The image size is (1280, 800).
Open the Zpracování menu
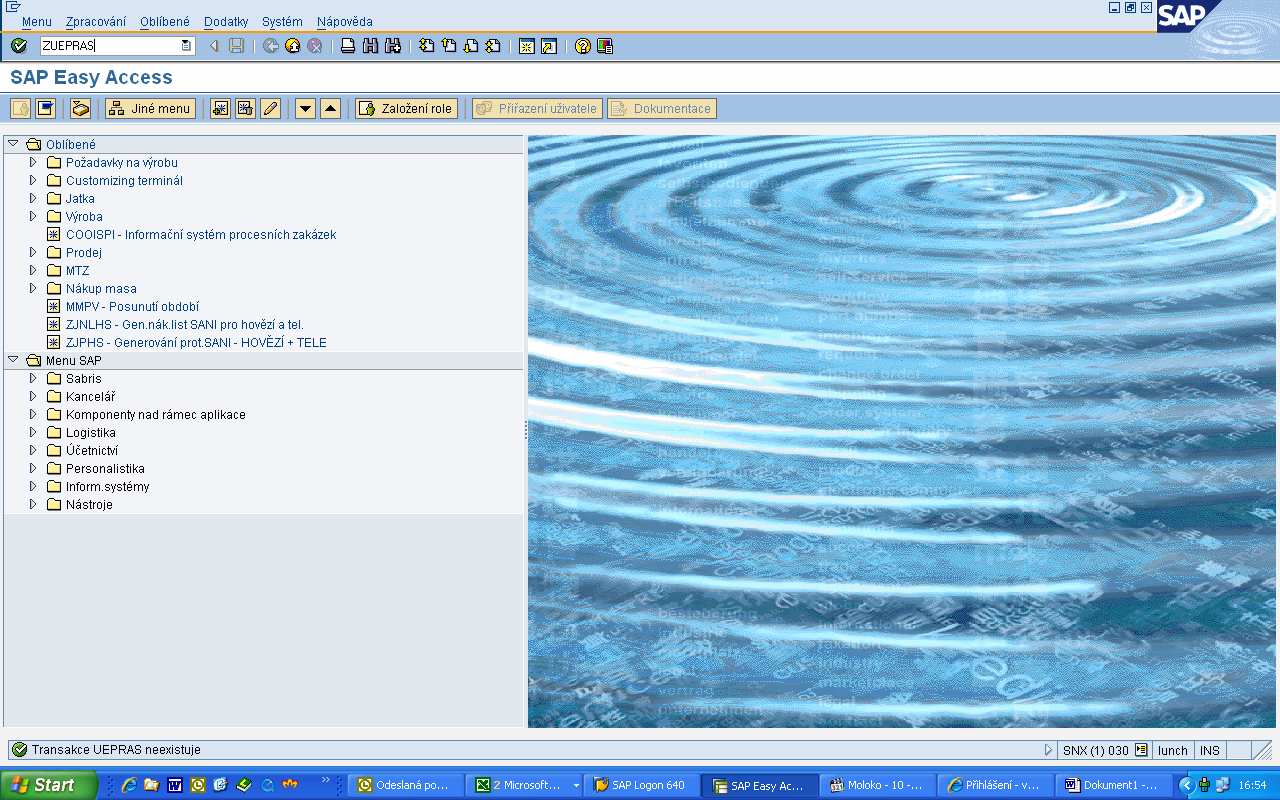pyautogui.click(x=96, y=22)
